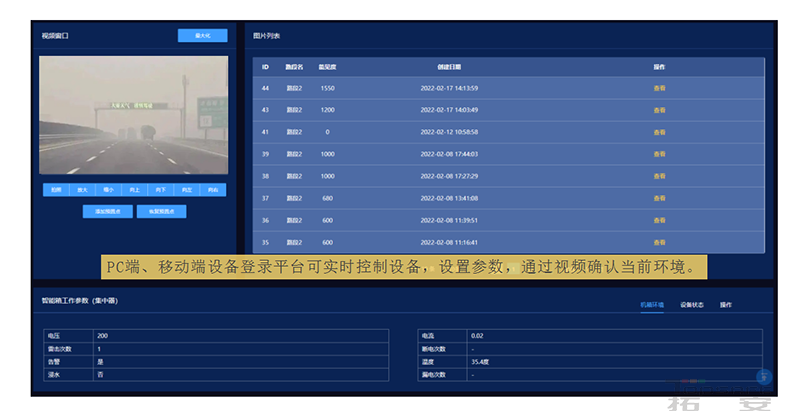Zoom in using the 放大 button
The image size is (800, 413).
(82, 190)
